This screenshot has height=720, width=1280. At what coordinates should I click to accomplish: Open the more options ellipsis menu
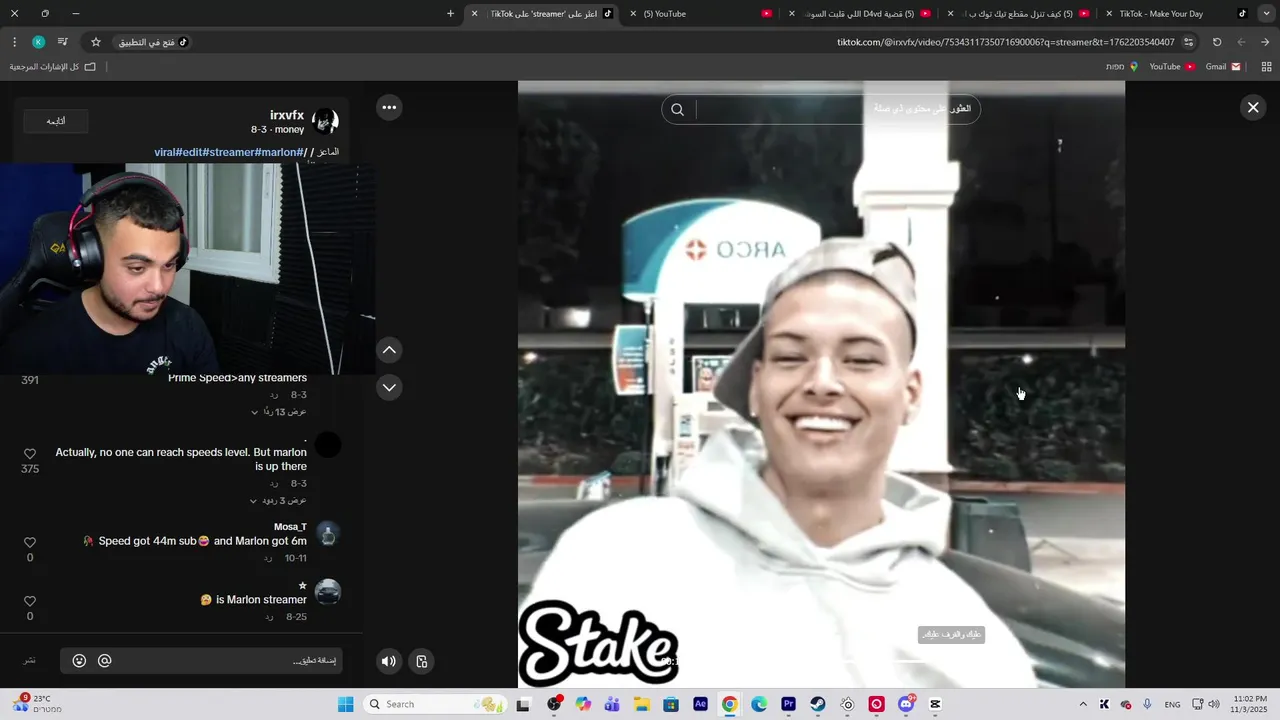point(389,107)
